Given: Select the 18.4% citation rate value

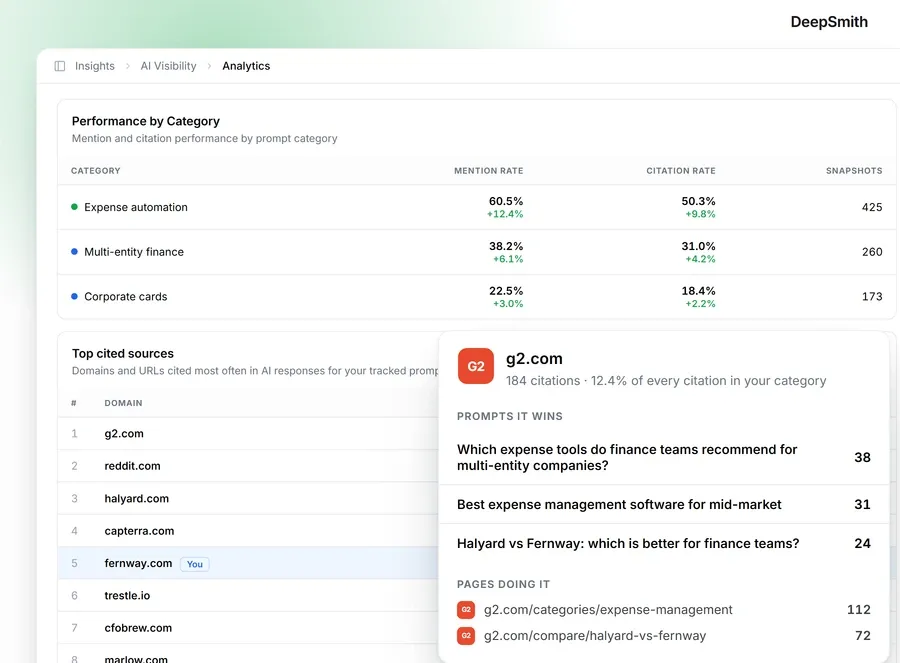Looking at the screenshot, I should coord(698,290).
